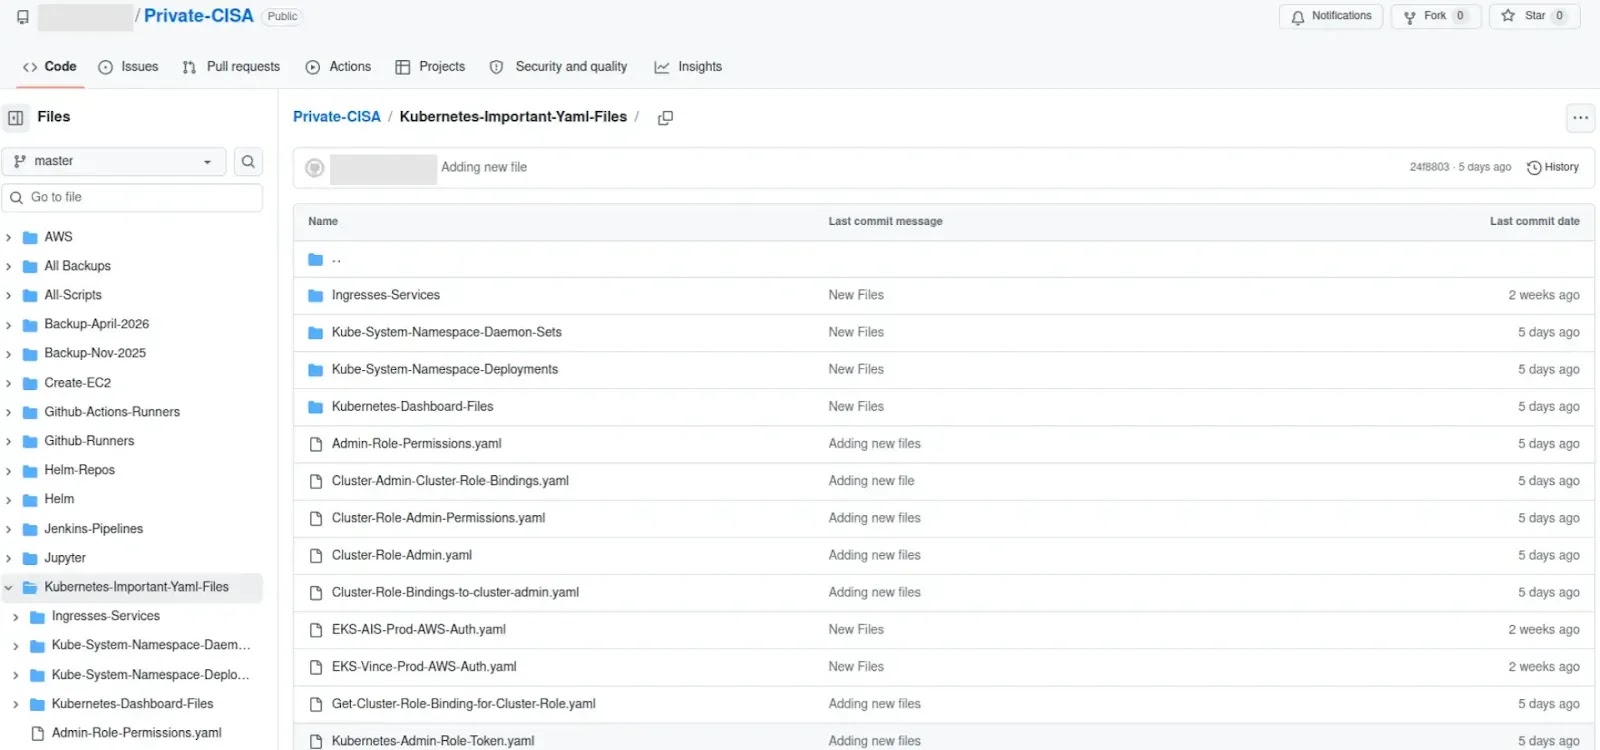The width and height of the screenshot is (1600, 750).
Task: Click the Notifications button
Action: click(x=1331, y=16)
